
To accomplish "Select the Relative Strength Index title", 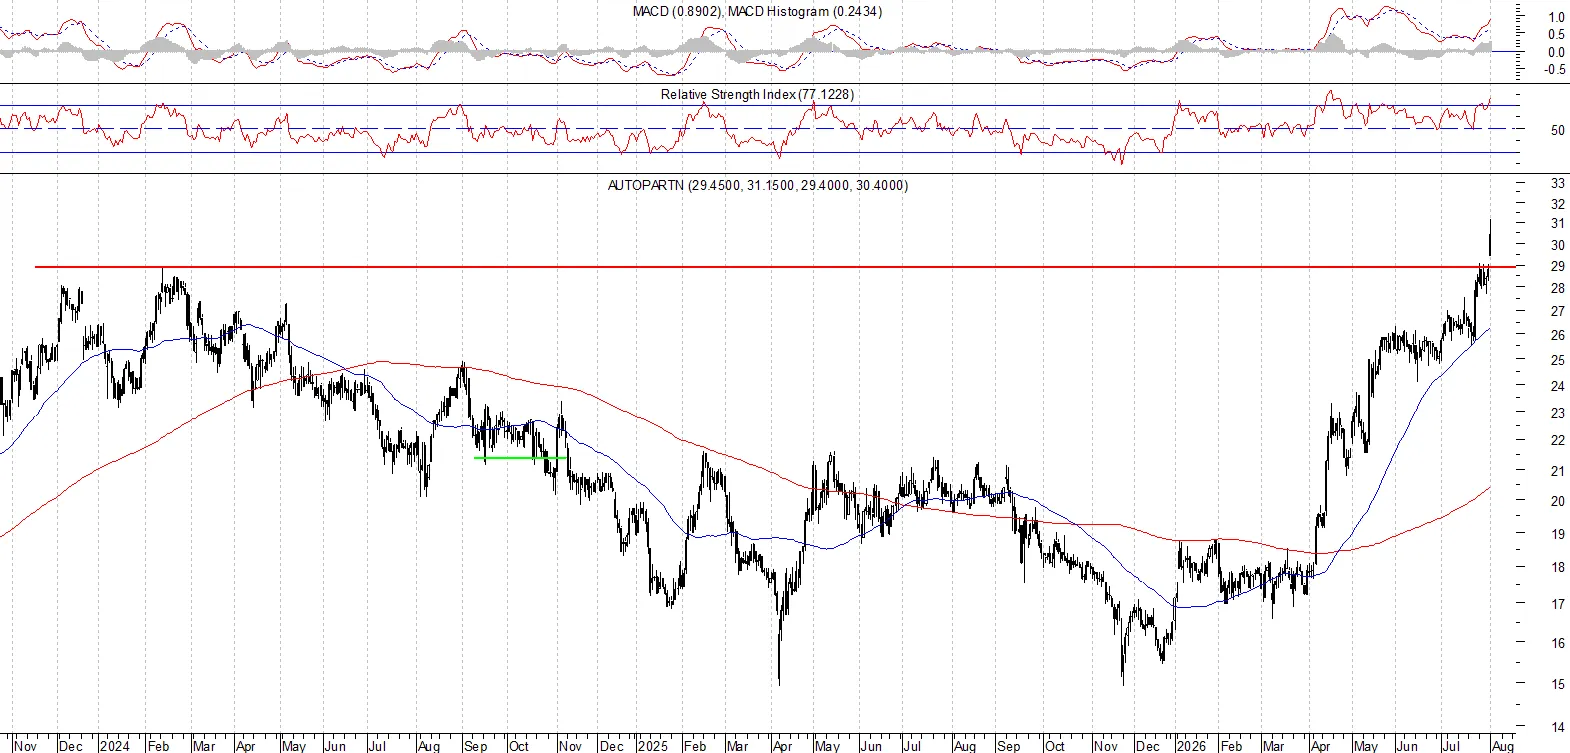I will [x=757, y=94].
